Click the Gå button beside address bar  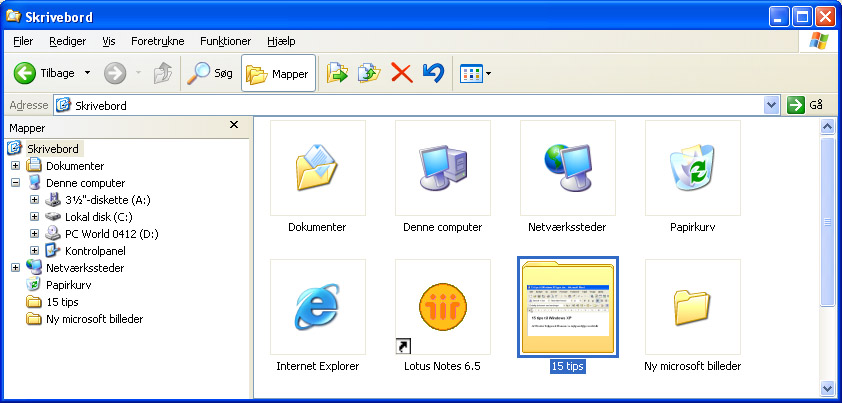[806, 105]
